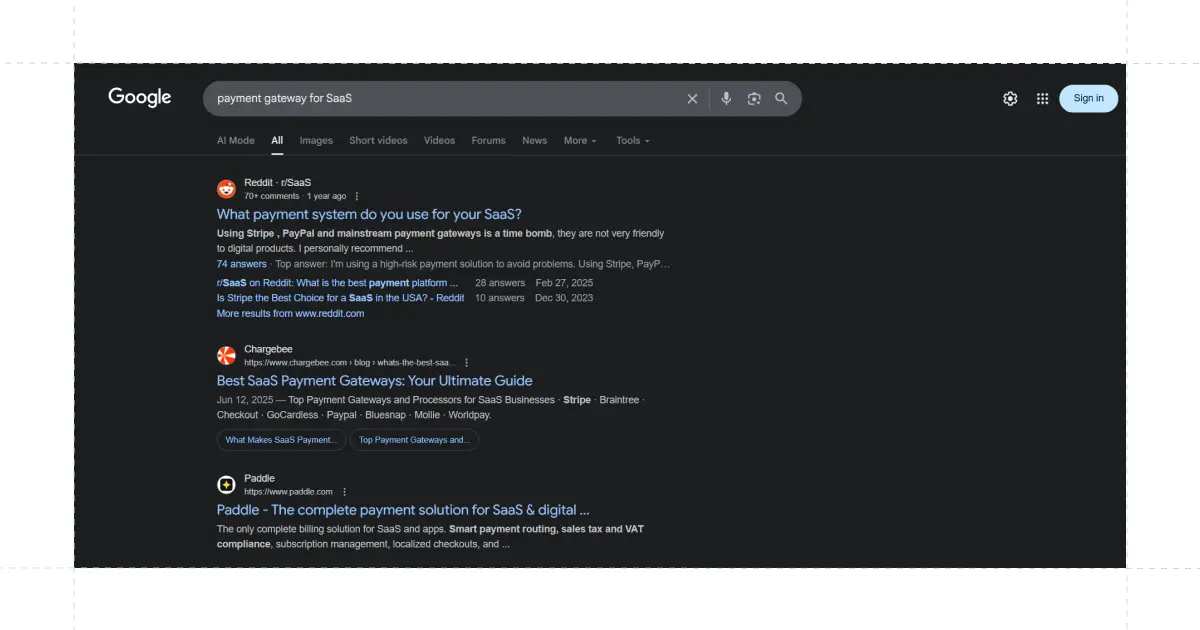The image size is (1200, 630).
Task: Click the search magnifier icon
Action: [x=781, y=98]
